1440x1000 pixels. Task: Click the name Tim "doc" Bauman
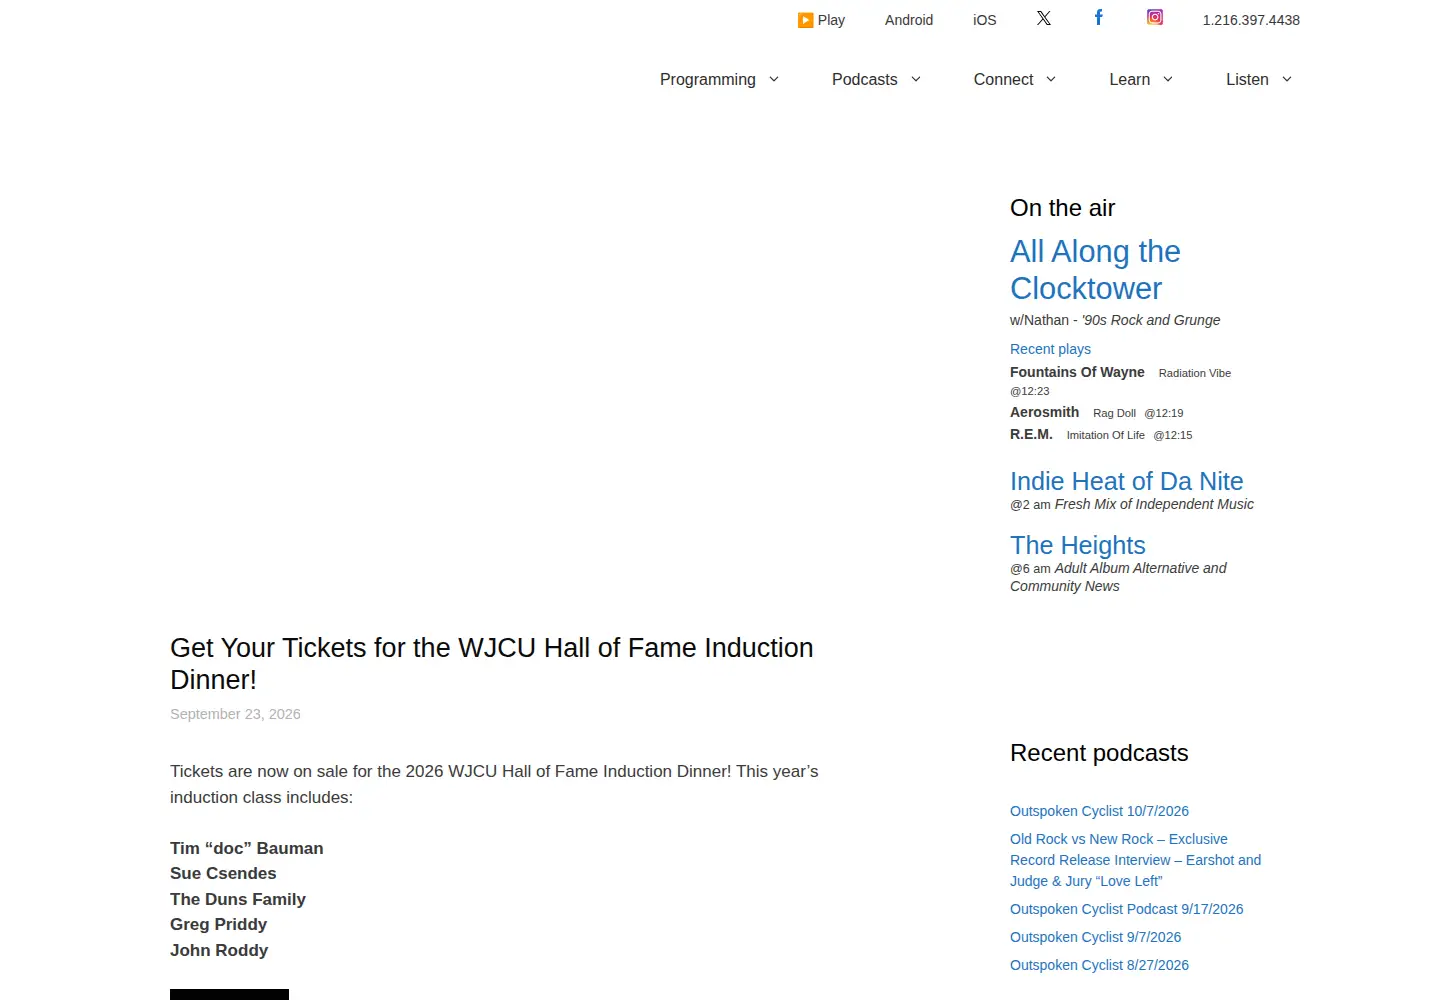point(247,848)
